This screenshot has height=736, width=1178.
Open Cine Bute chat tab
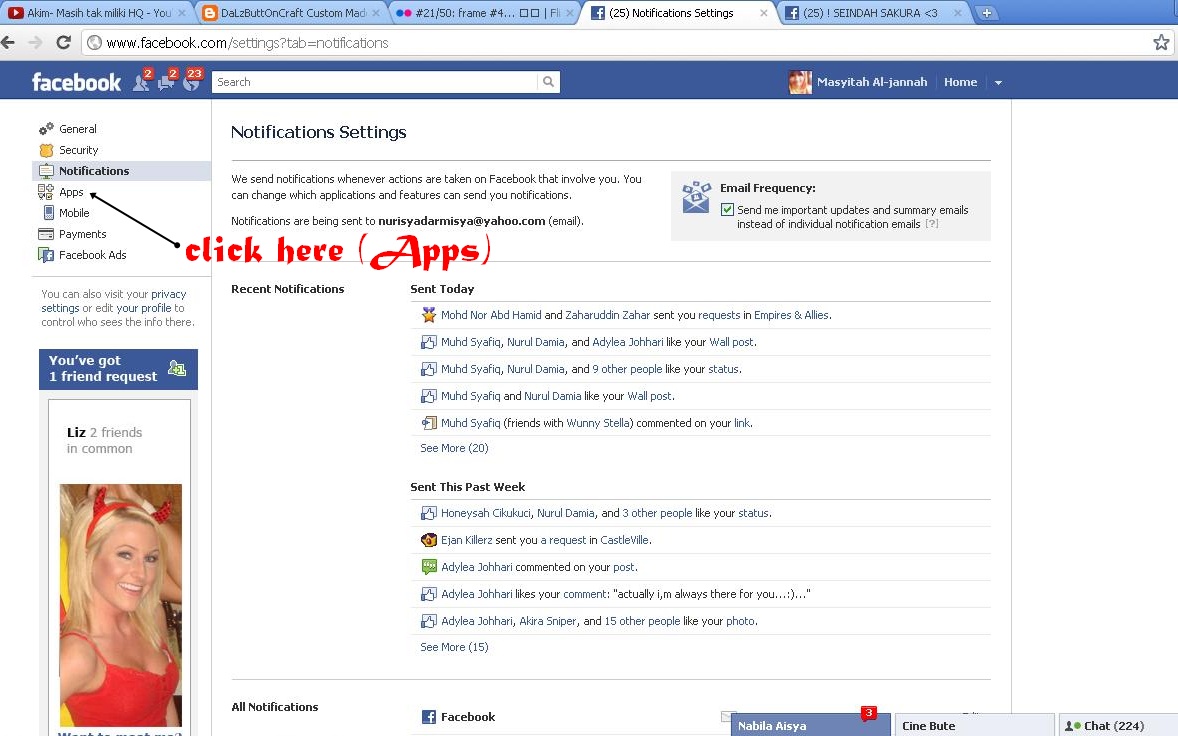974,725
